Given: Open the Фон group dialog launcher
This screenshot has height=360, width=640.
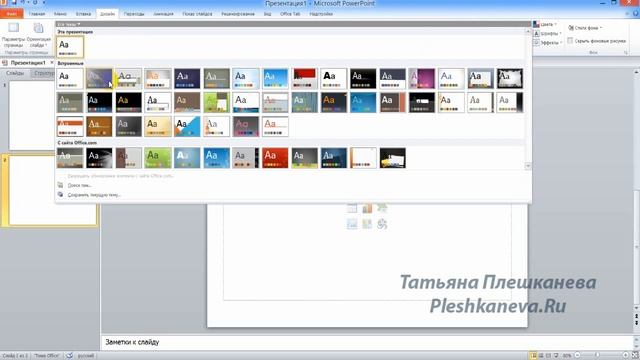Looking at the screenshot, I should tap(625, 53).
